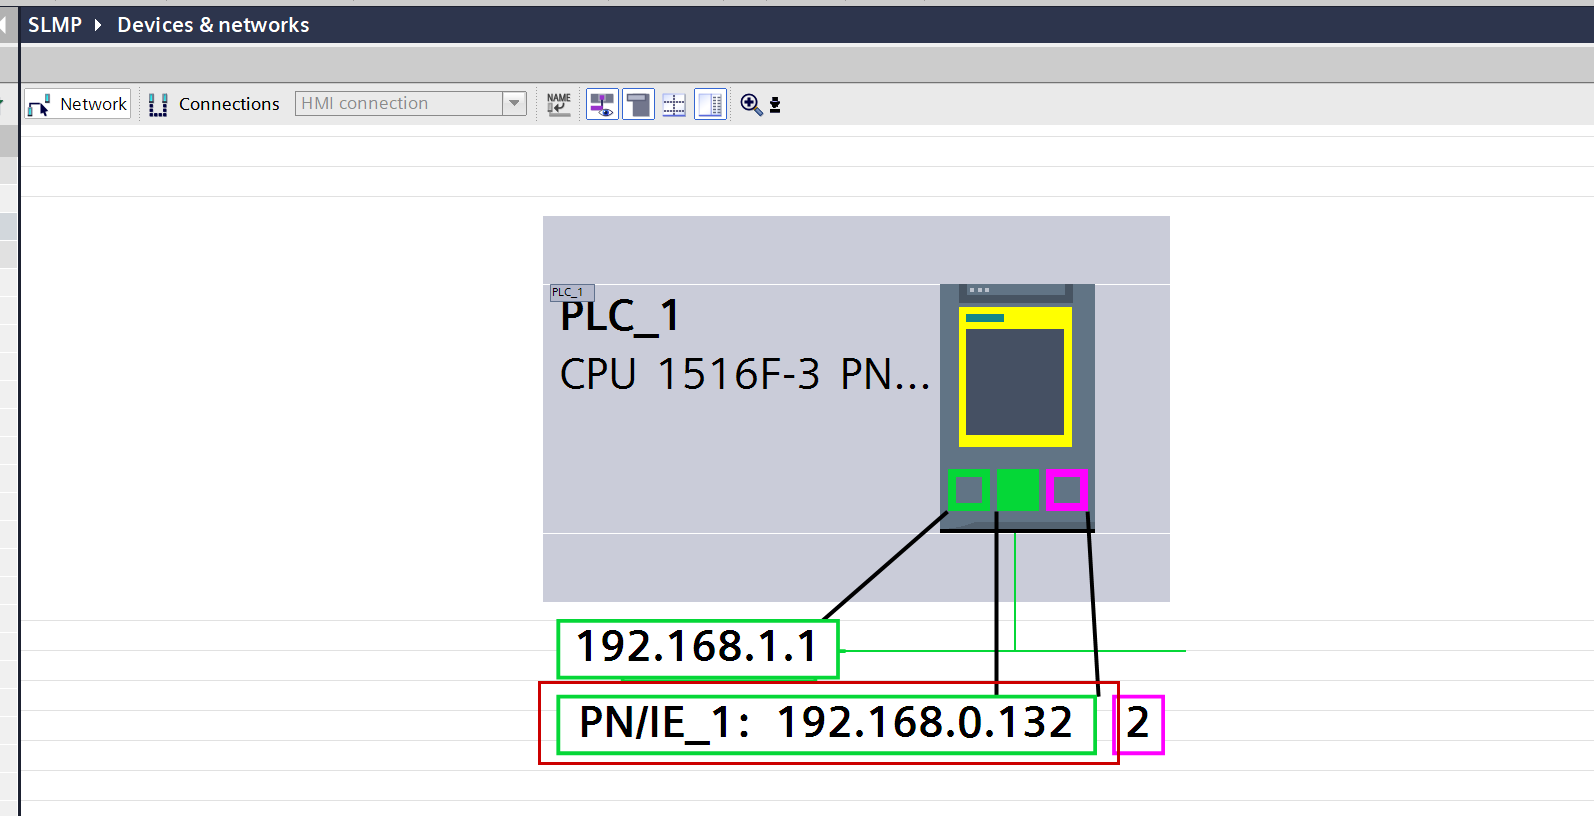This screenshot has width=1594, height=816.
Task: Click the NAME relabel network icon
Action: pos(559,104)
